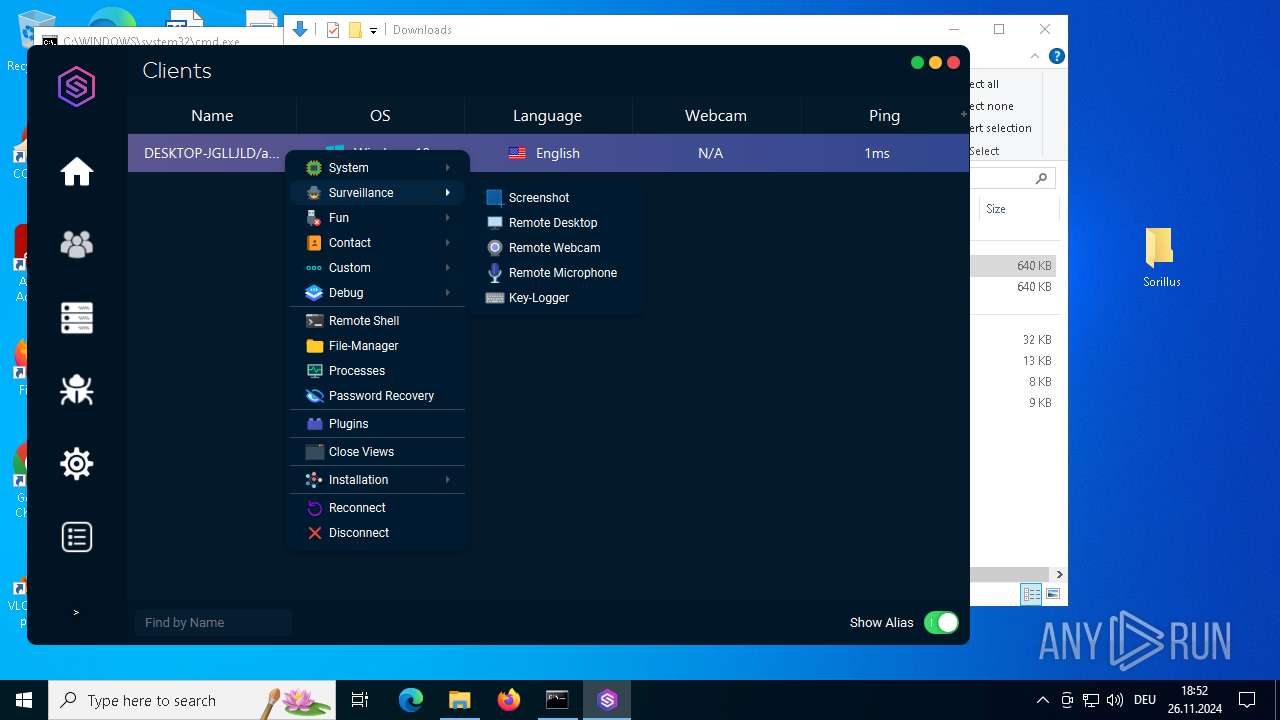The width and height of the screenshot is (1280, 720).
Task: Click the Reconnect arrow icon
Action: pyautogui.click(x=314, y=508)
